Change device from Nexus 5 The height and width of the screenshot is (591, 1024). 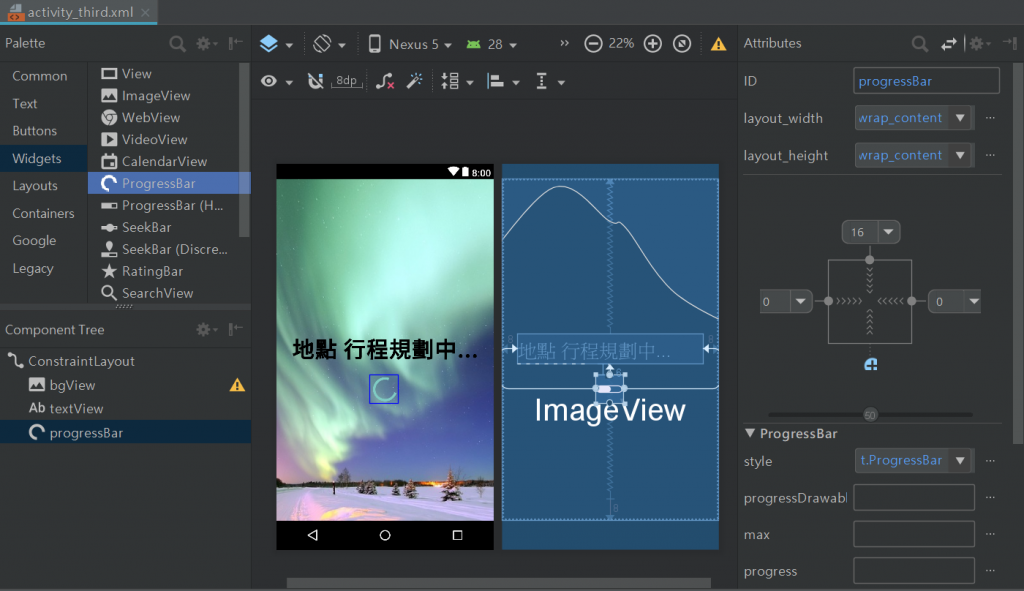pos(410,44)
